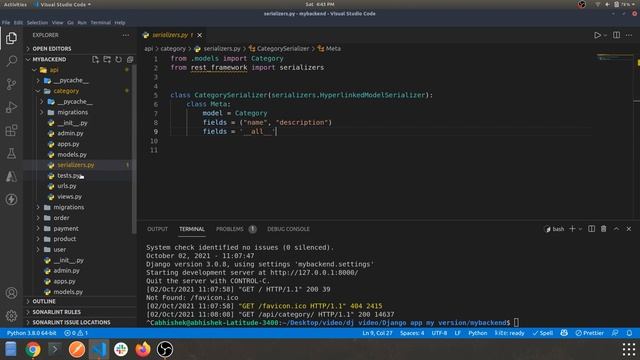Expand the OUTLINE section
Viewport: 640px width, 360px height.
44,302
